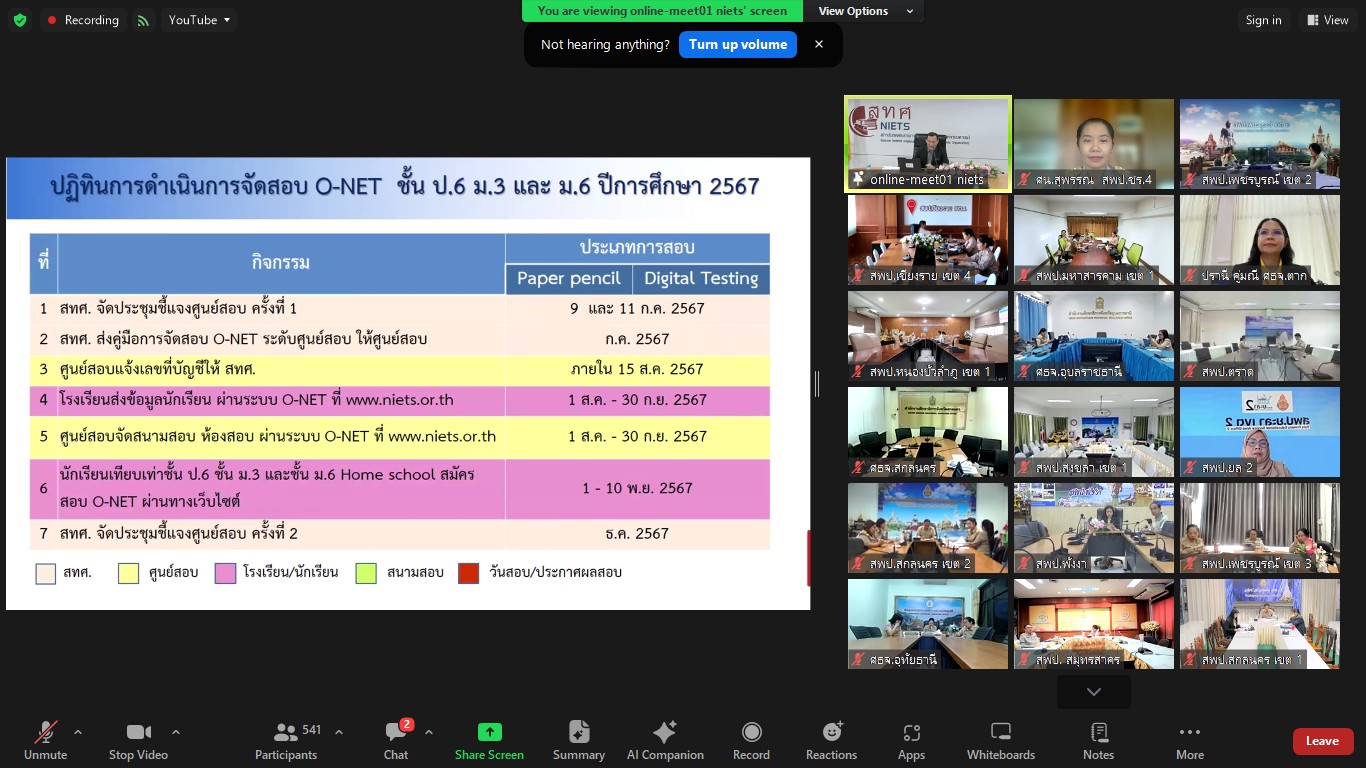
Task: Dismiss the Not hearing anything notification
Action: (819, 45)
